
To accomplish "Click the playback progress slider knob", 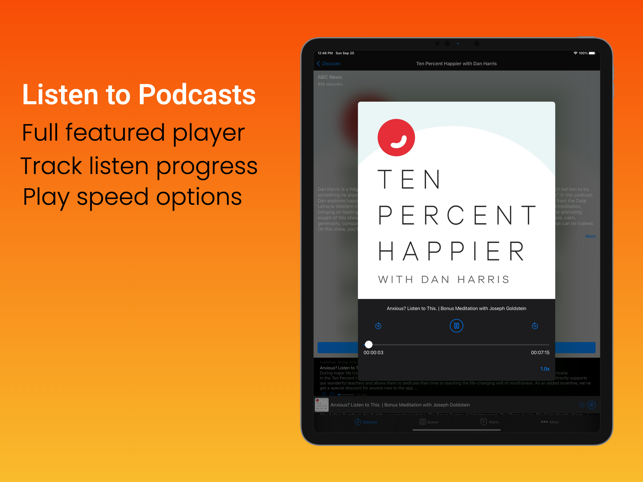I will pos(369,344).
